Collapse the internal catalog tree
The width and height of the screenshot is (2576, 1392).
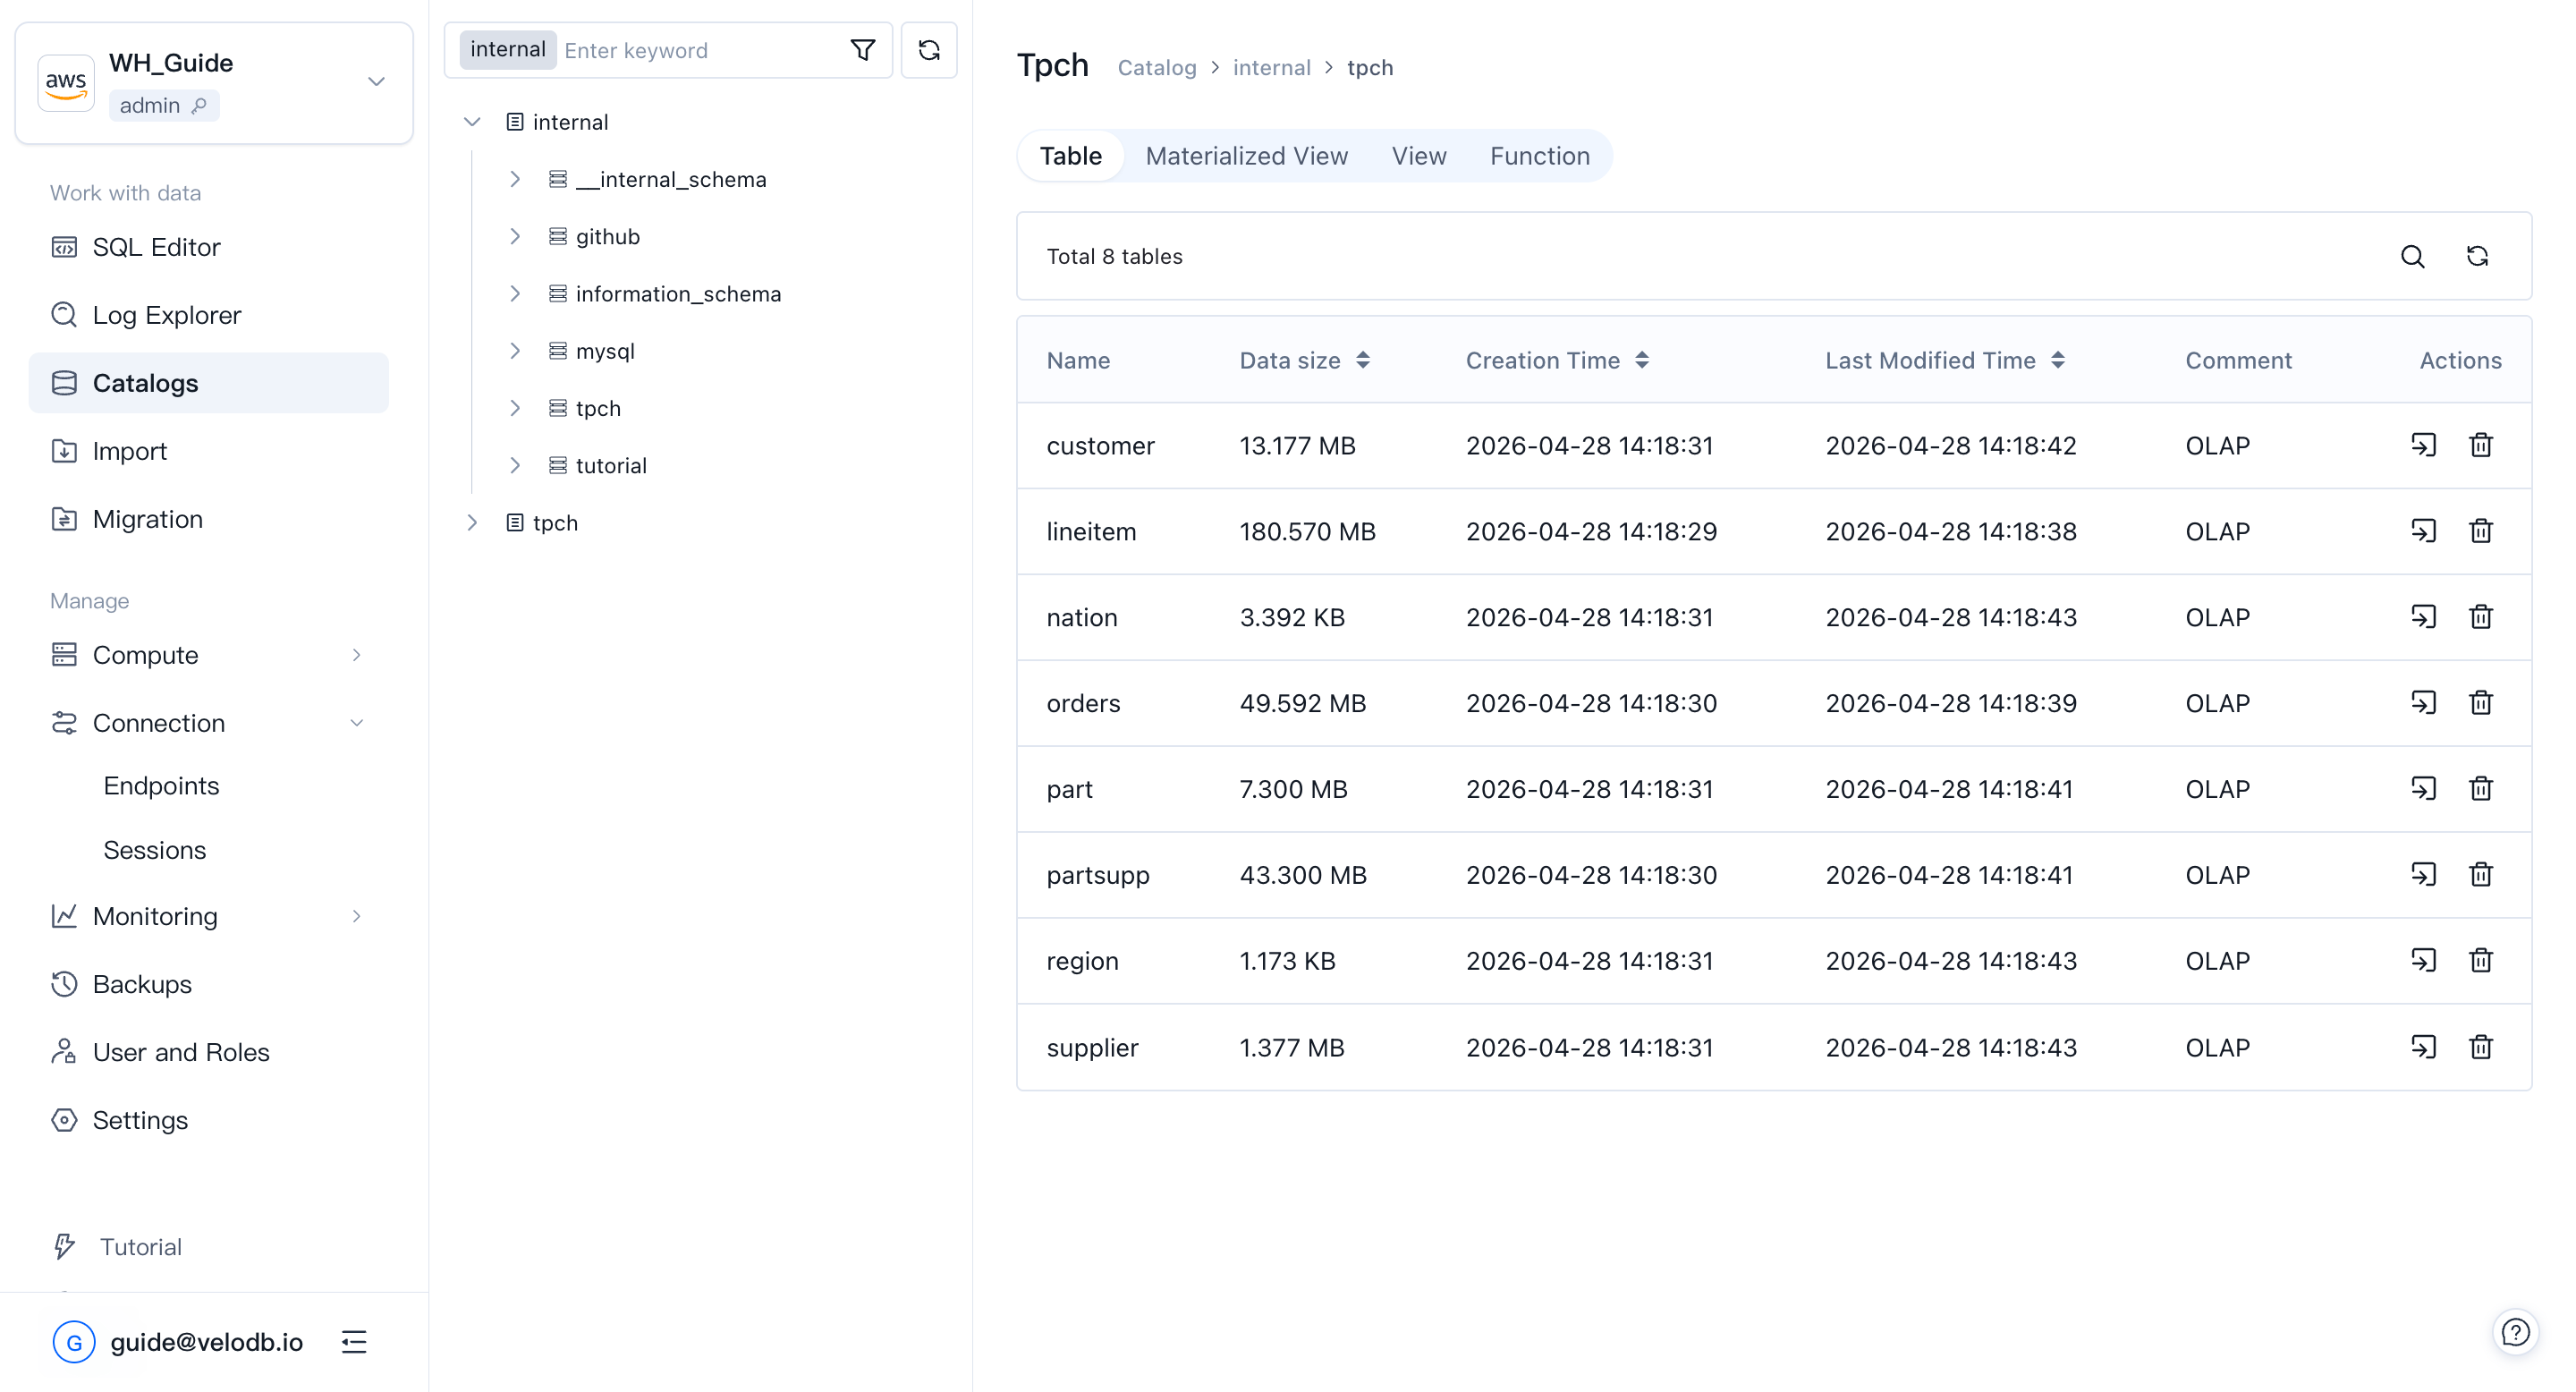471,121
